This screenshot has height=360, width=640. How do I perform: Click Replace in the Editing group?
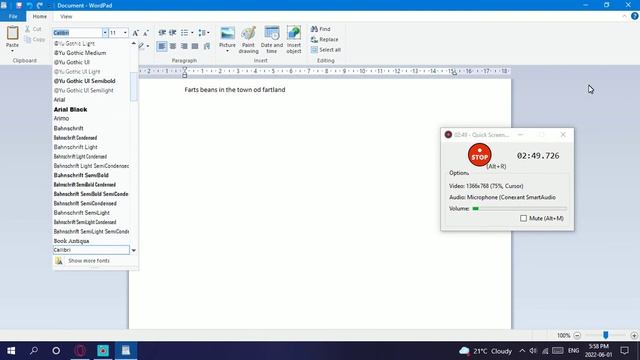[324, 40]
